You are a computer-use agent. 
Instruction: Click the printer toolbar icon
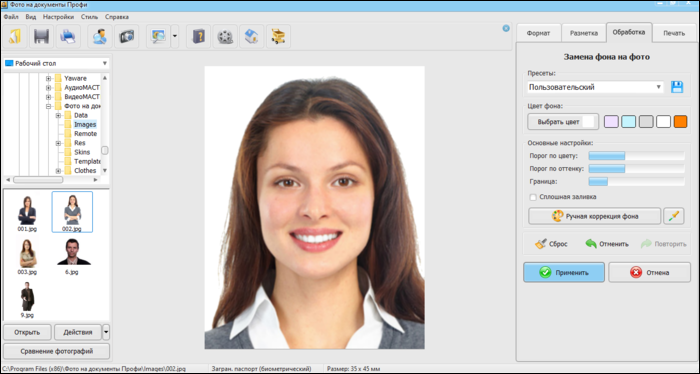pos(68,37)
